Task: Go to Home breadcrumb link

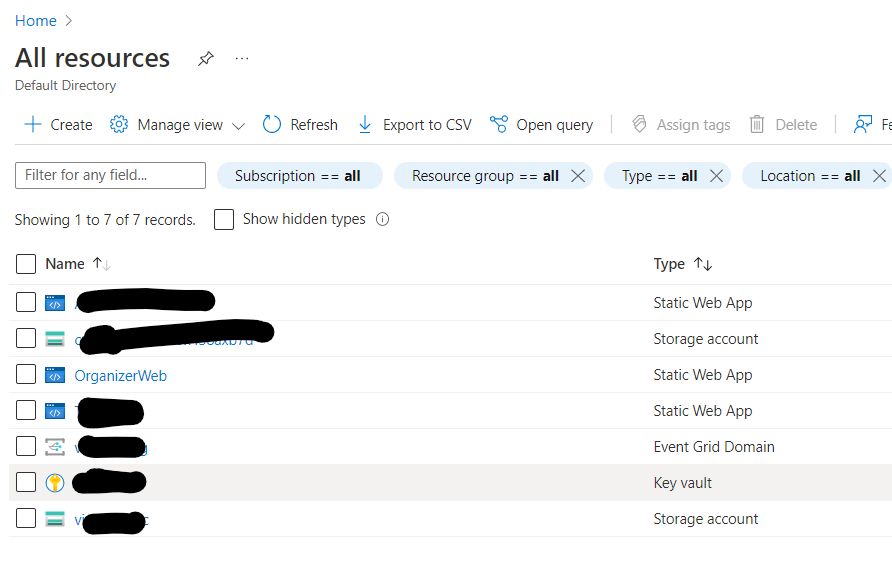Action: coord(36,21)
